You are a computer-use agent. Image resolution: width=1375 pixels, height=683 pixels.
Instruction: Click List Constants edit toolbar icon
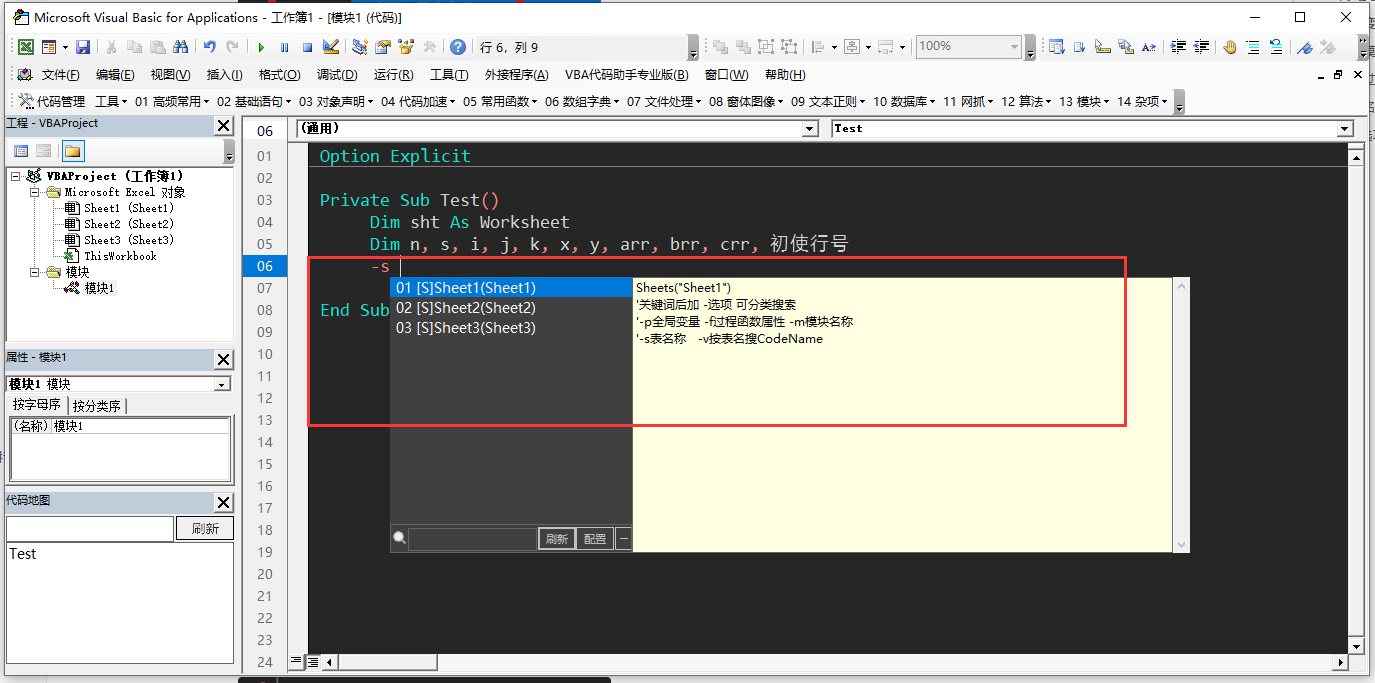tap(1080, 47)
